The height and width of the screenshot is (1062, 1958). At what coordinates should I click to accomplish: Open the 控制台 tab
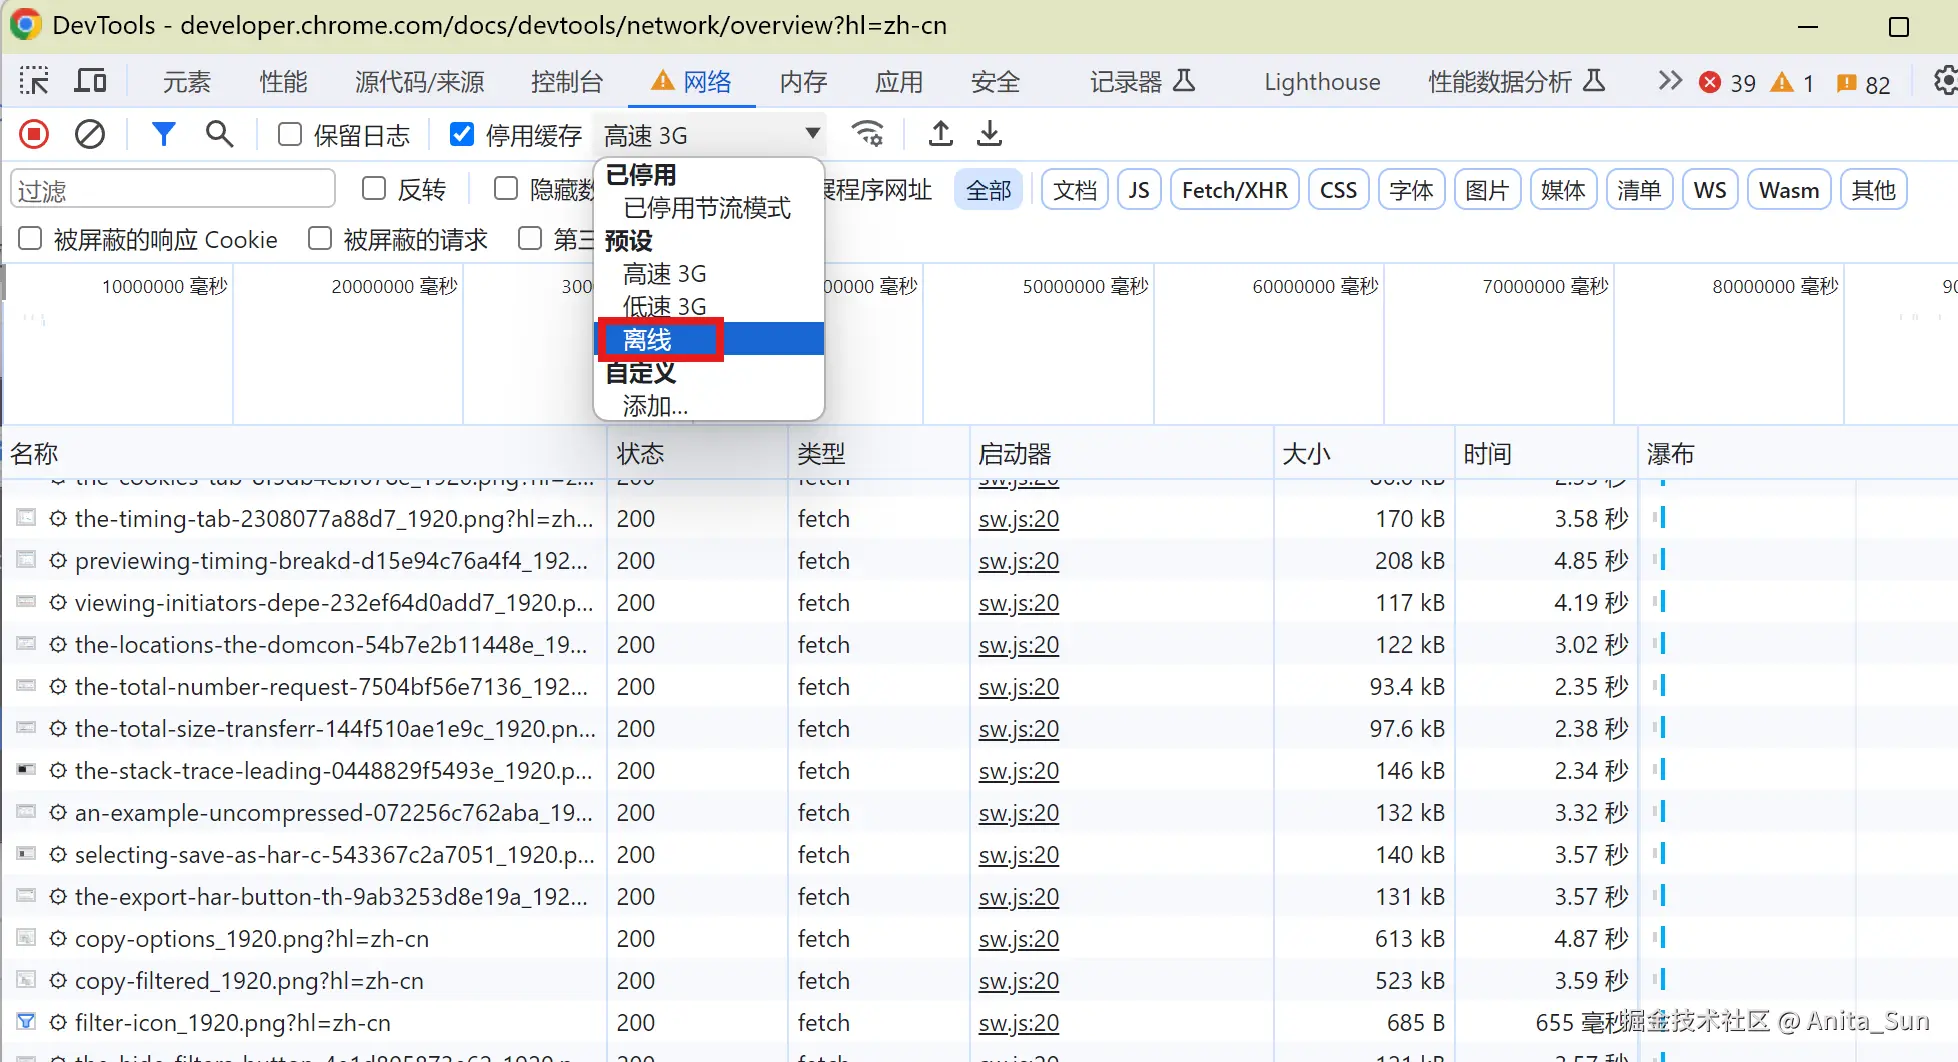coord(567,82)
